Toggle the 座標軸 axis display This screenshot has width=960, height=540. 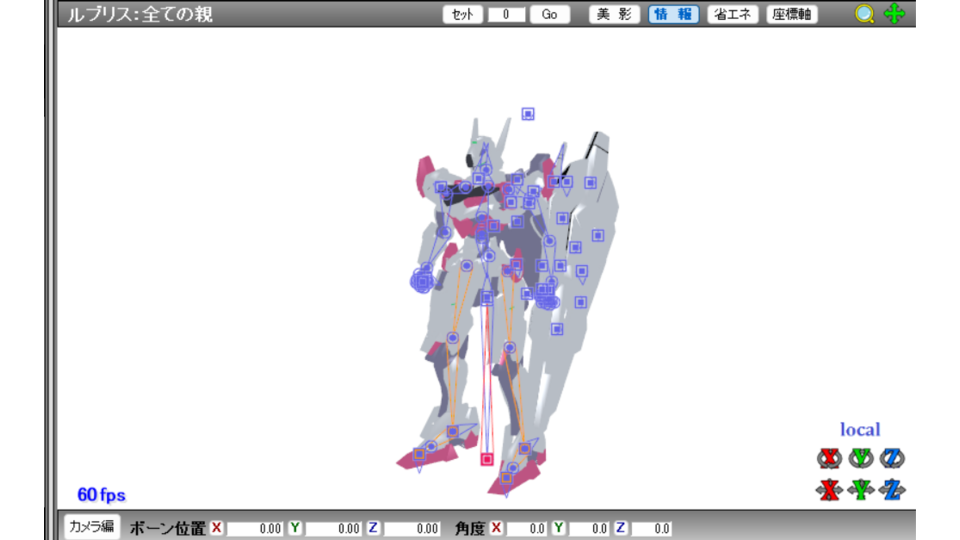point(792,14)
